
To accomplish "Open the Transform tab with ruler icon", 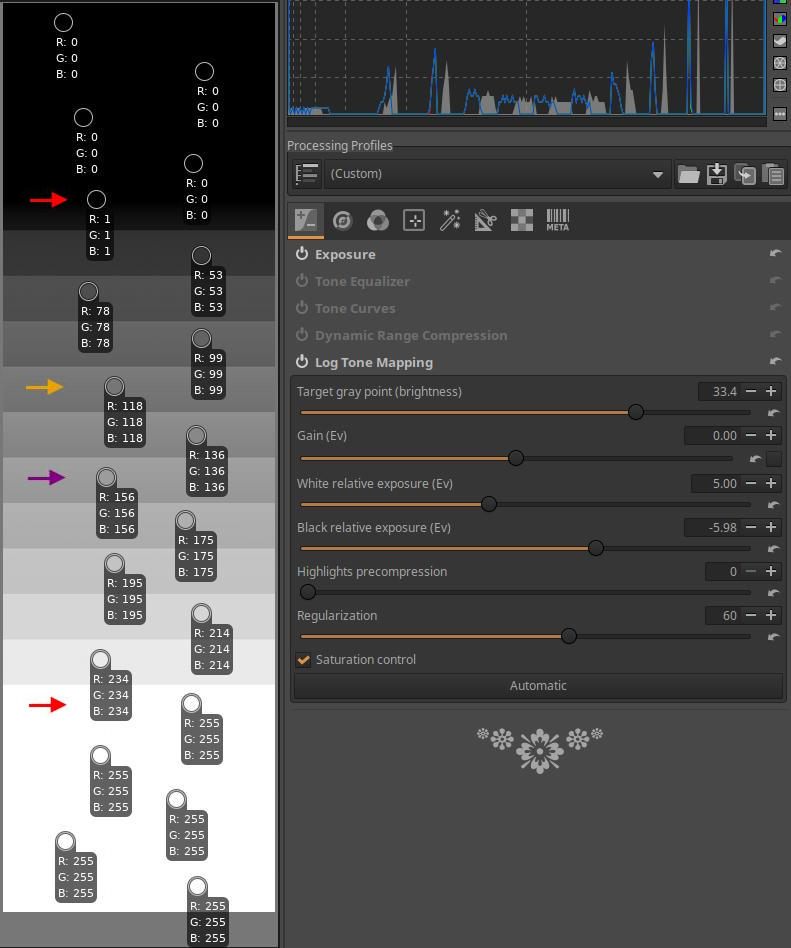I will (x=486, y=221).
